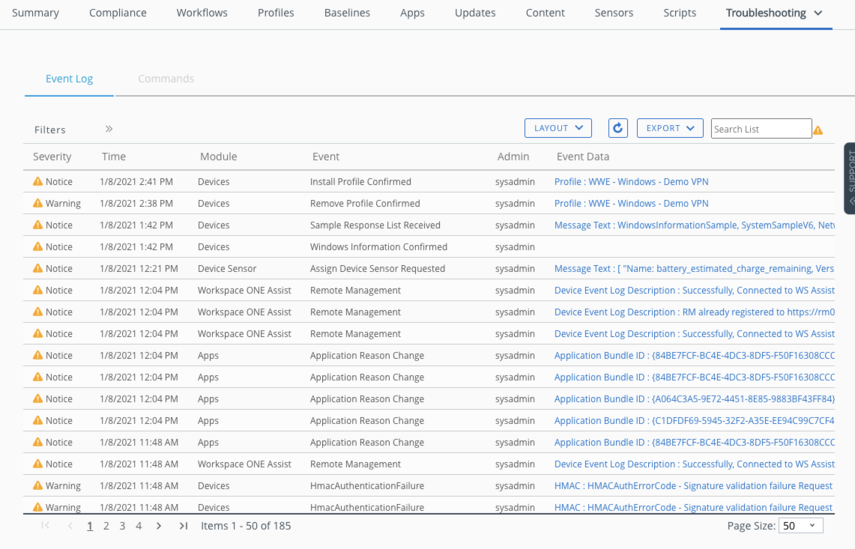The width and height of the screenshot is (855, 549).
Task: Open Install Profile Confirmed event data link
Action: (x=631, y=182)
